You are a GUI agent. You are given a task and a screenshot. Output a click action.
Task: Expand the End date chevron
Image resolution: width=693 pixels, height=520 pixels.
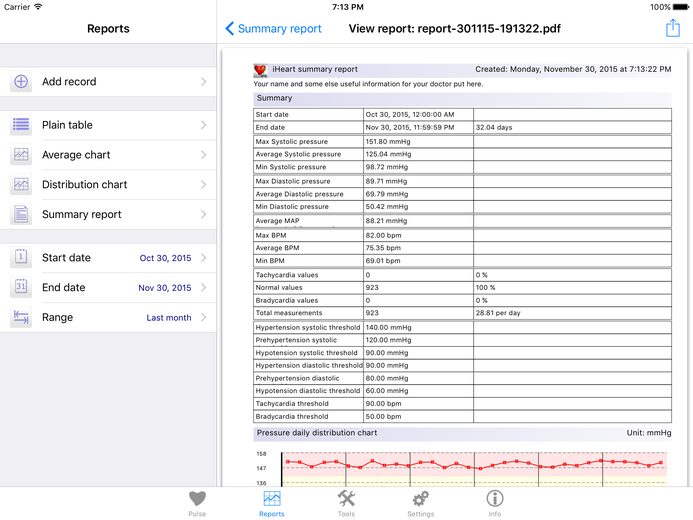pos(203,287)
